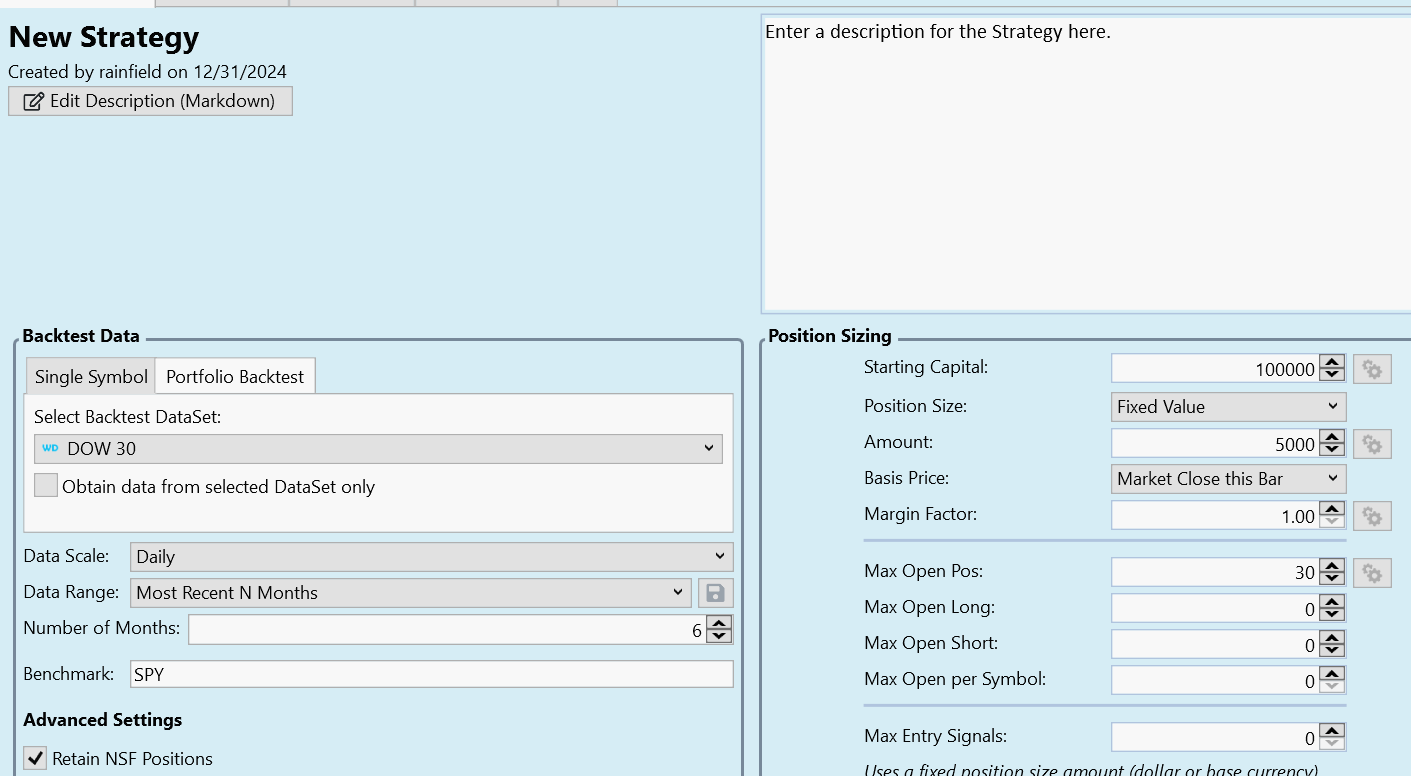Click save icon next to Data Range
The width and height of the screenshot is (1411, 776).
[715, 593]
